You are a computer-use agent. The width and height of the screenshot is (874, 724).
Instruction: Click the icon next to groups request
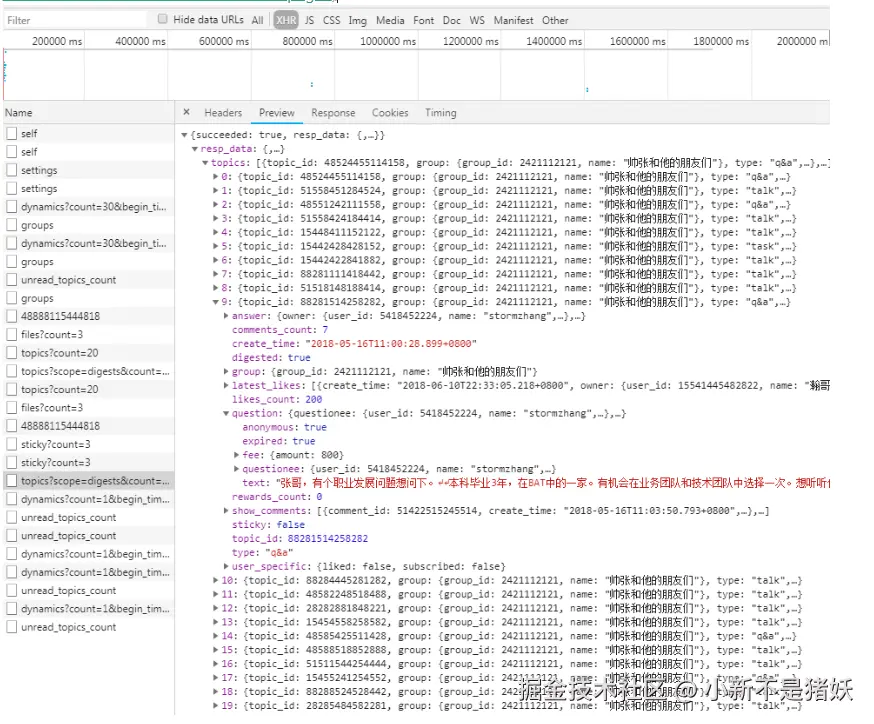click(12, 225)
